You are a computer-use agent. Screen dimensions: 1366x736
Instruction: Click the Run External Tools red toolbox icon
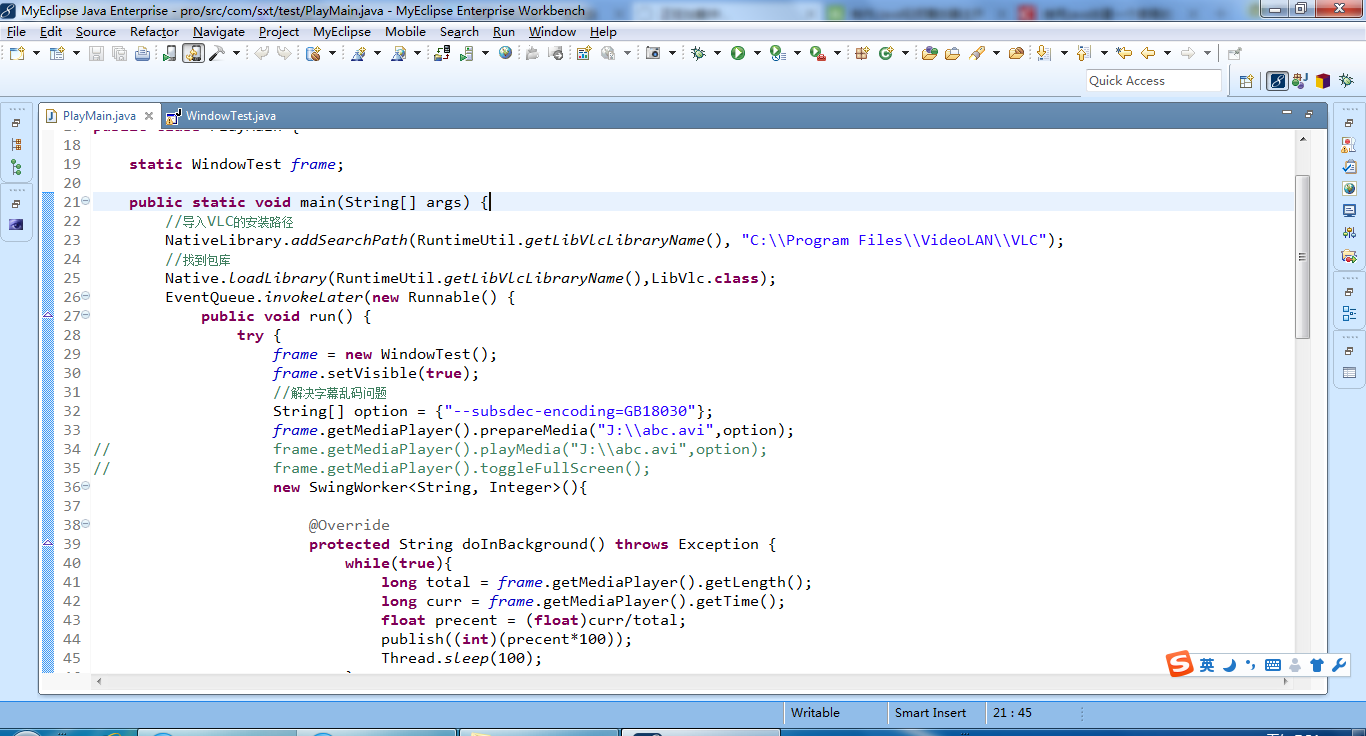(x=817, y=53)
